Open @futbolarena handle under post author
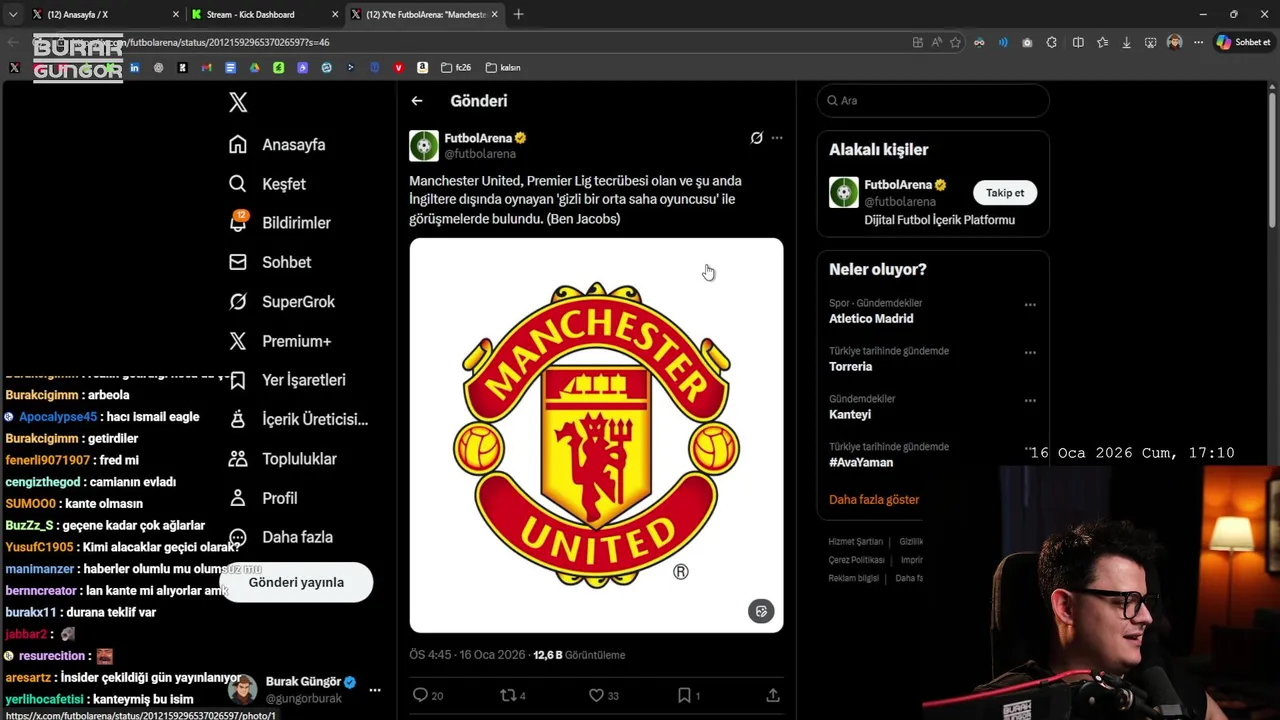The image size is (1280, 720). tap(480, 154)
